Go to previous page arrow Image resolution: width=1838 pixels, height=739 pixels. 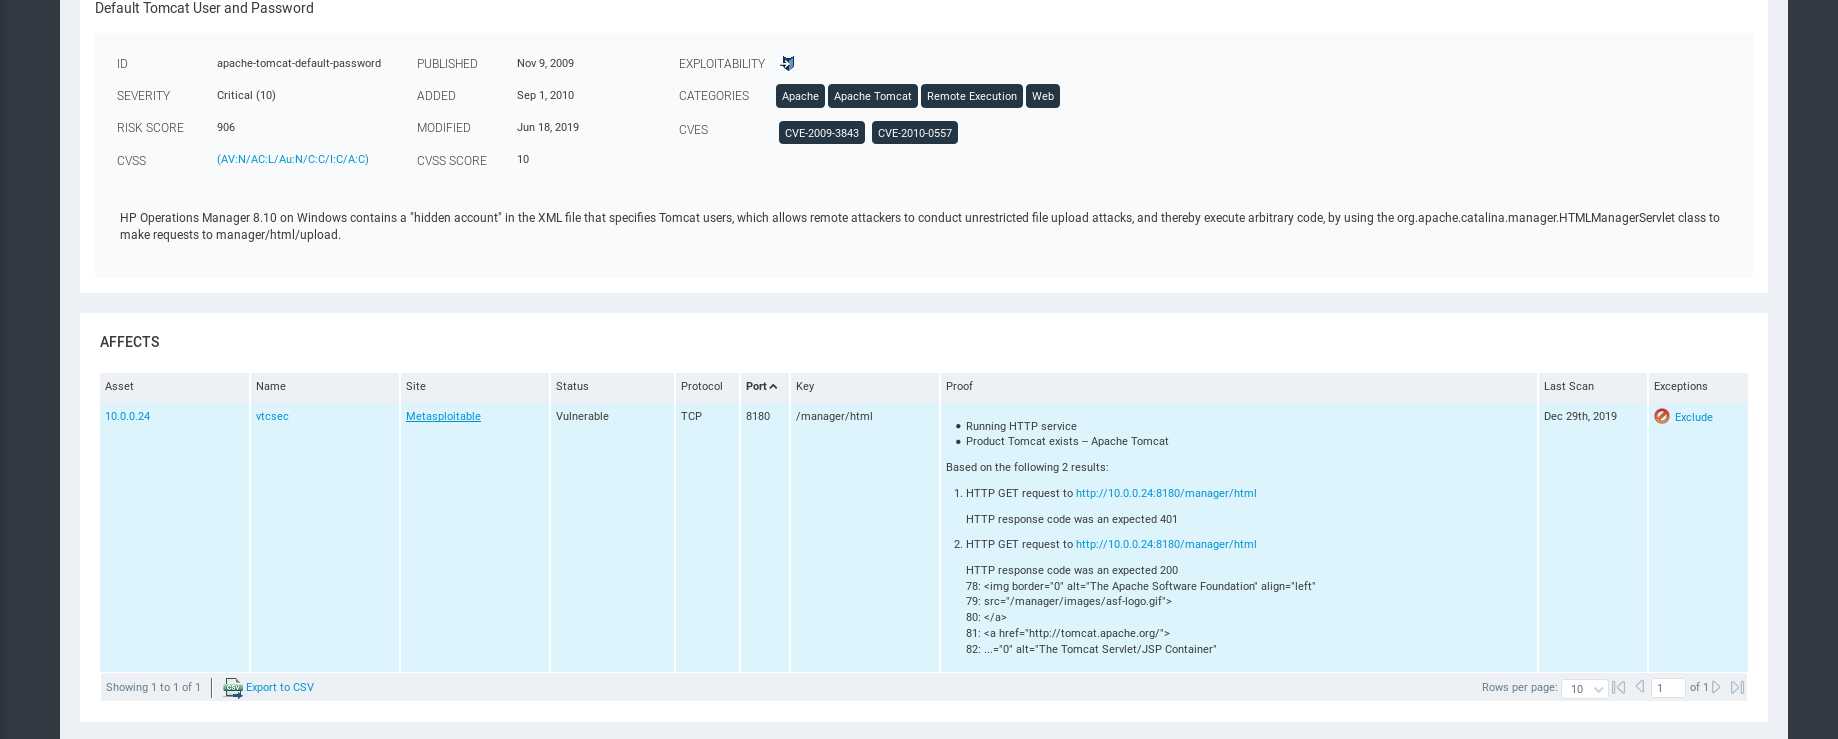(1640, 687)
